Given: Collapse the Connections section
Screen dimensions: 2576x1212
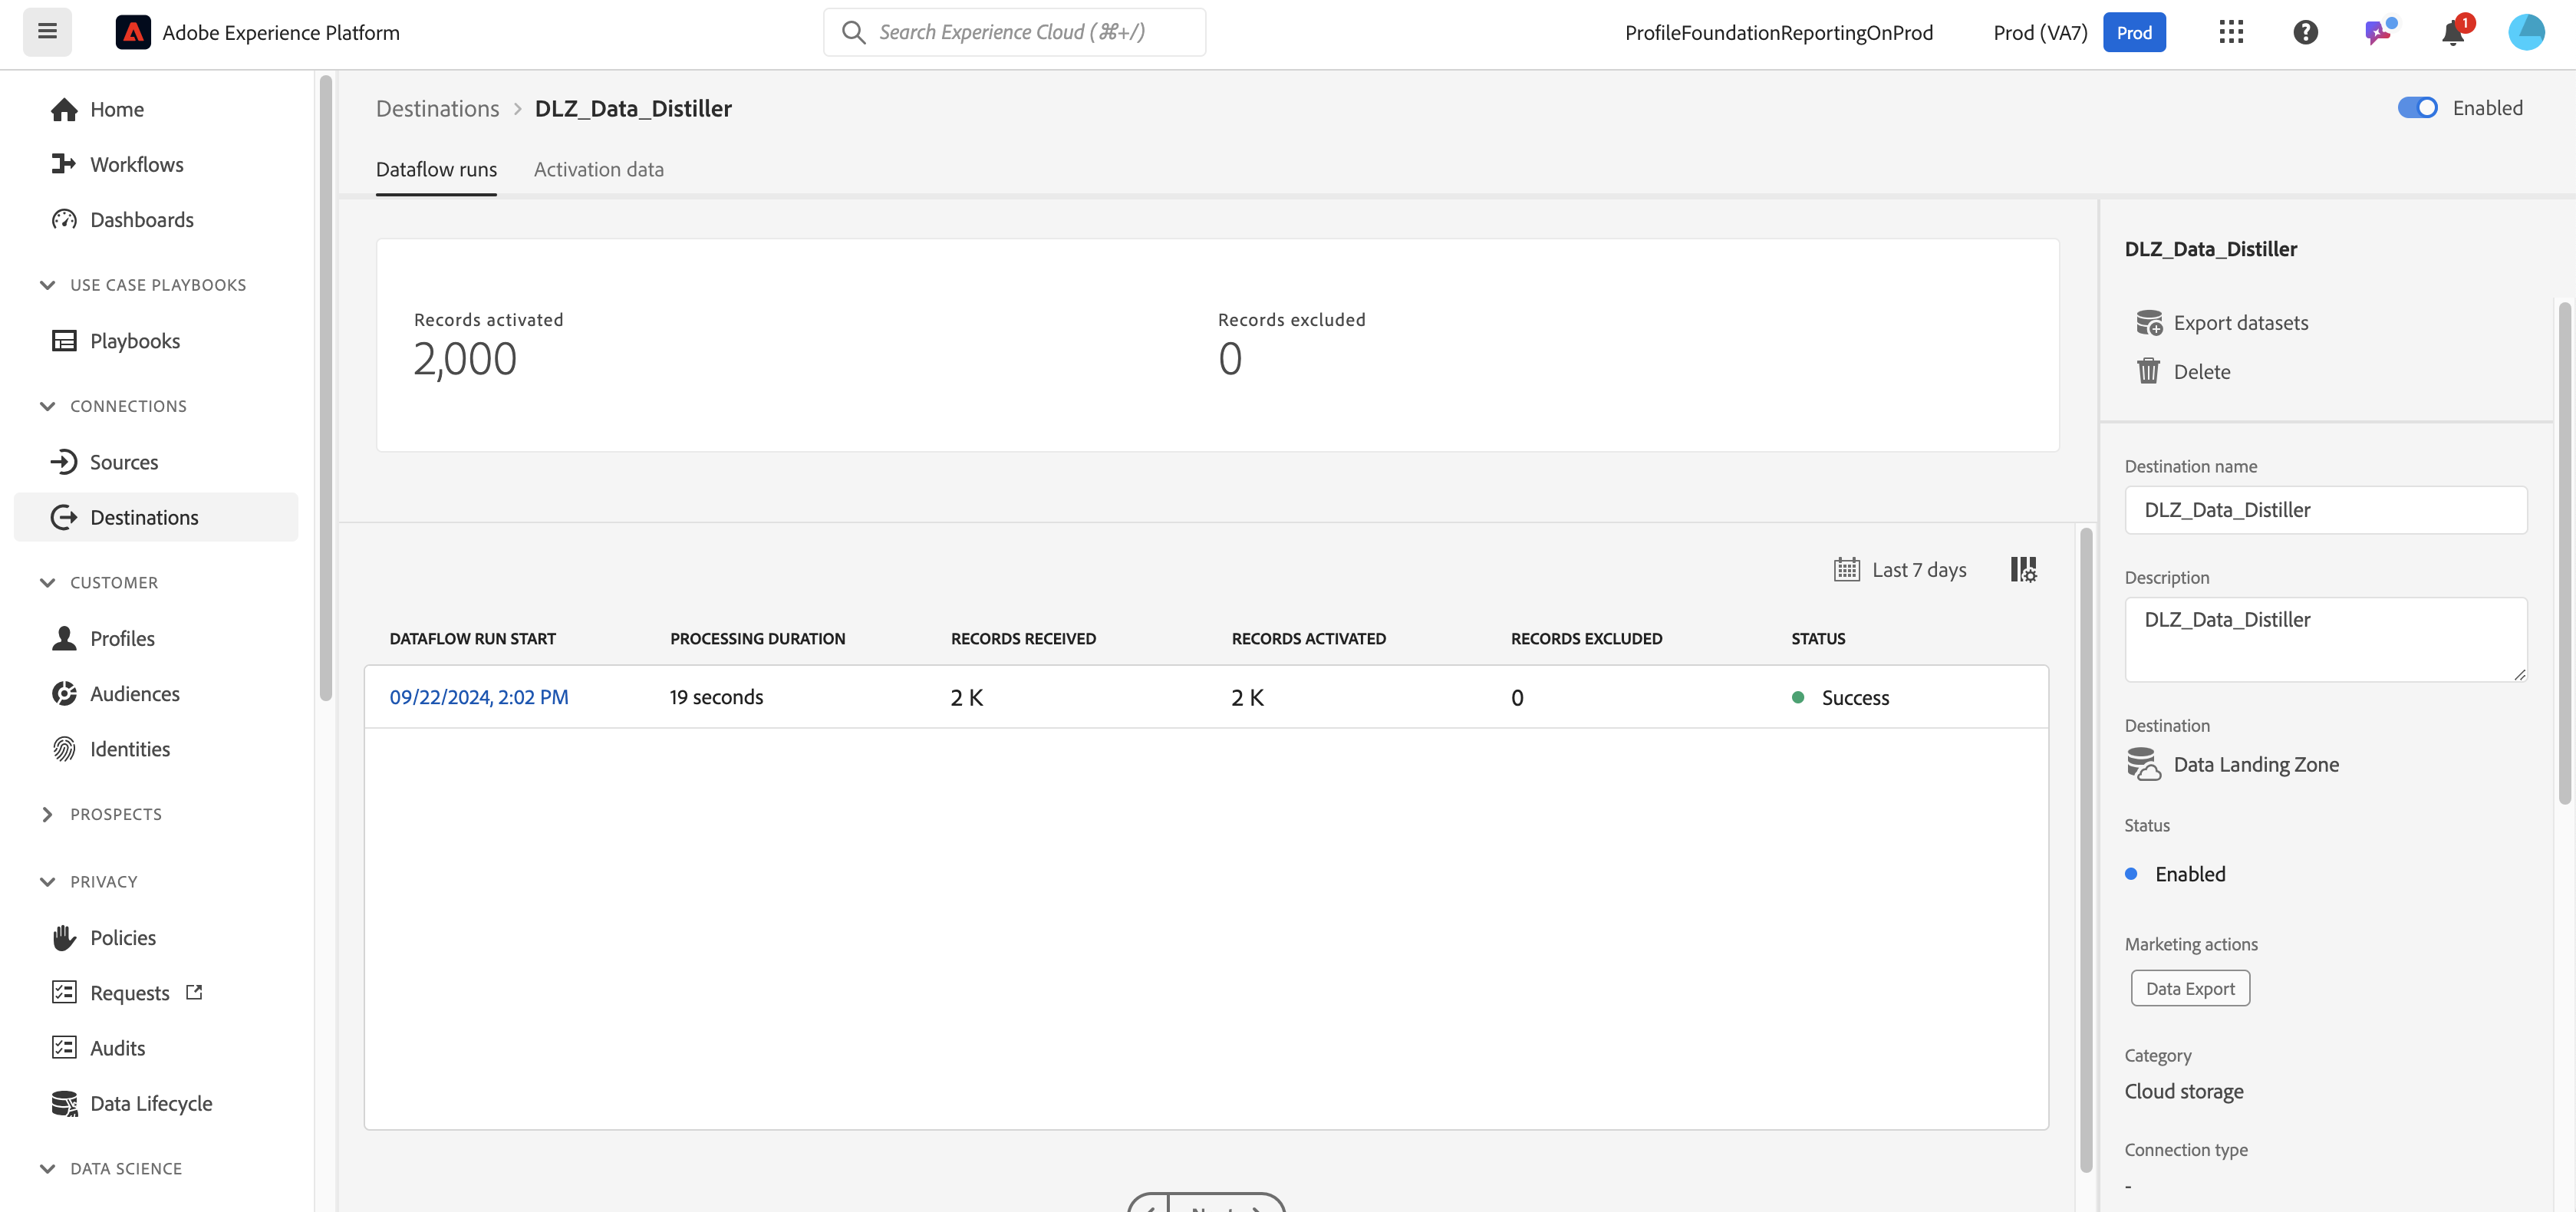Looking at the screenshot, I should pos(47,406).
